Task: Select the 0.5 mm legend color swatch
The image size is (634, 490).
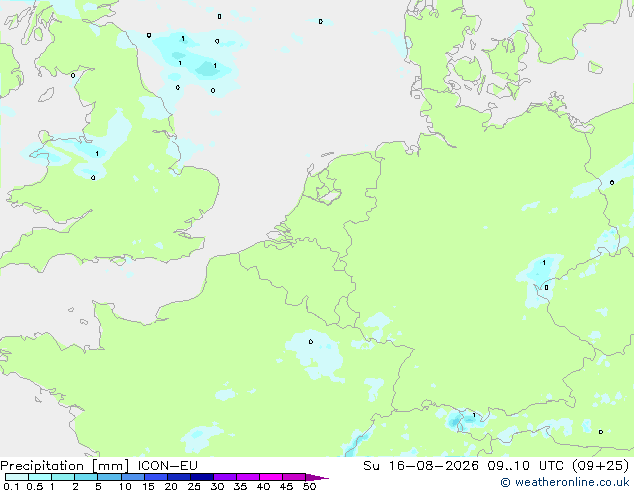Action: click(40, 477)
